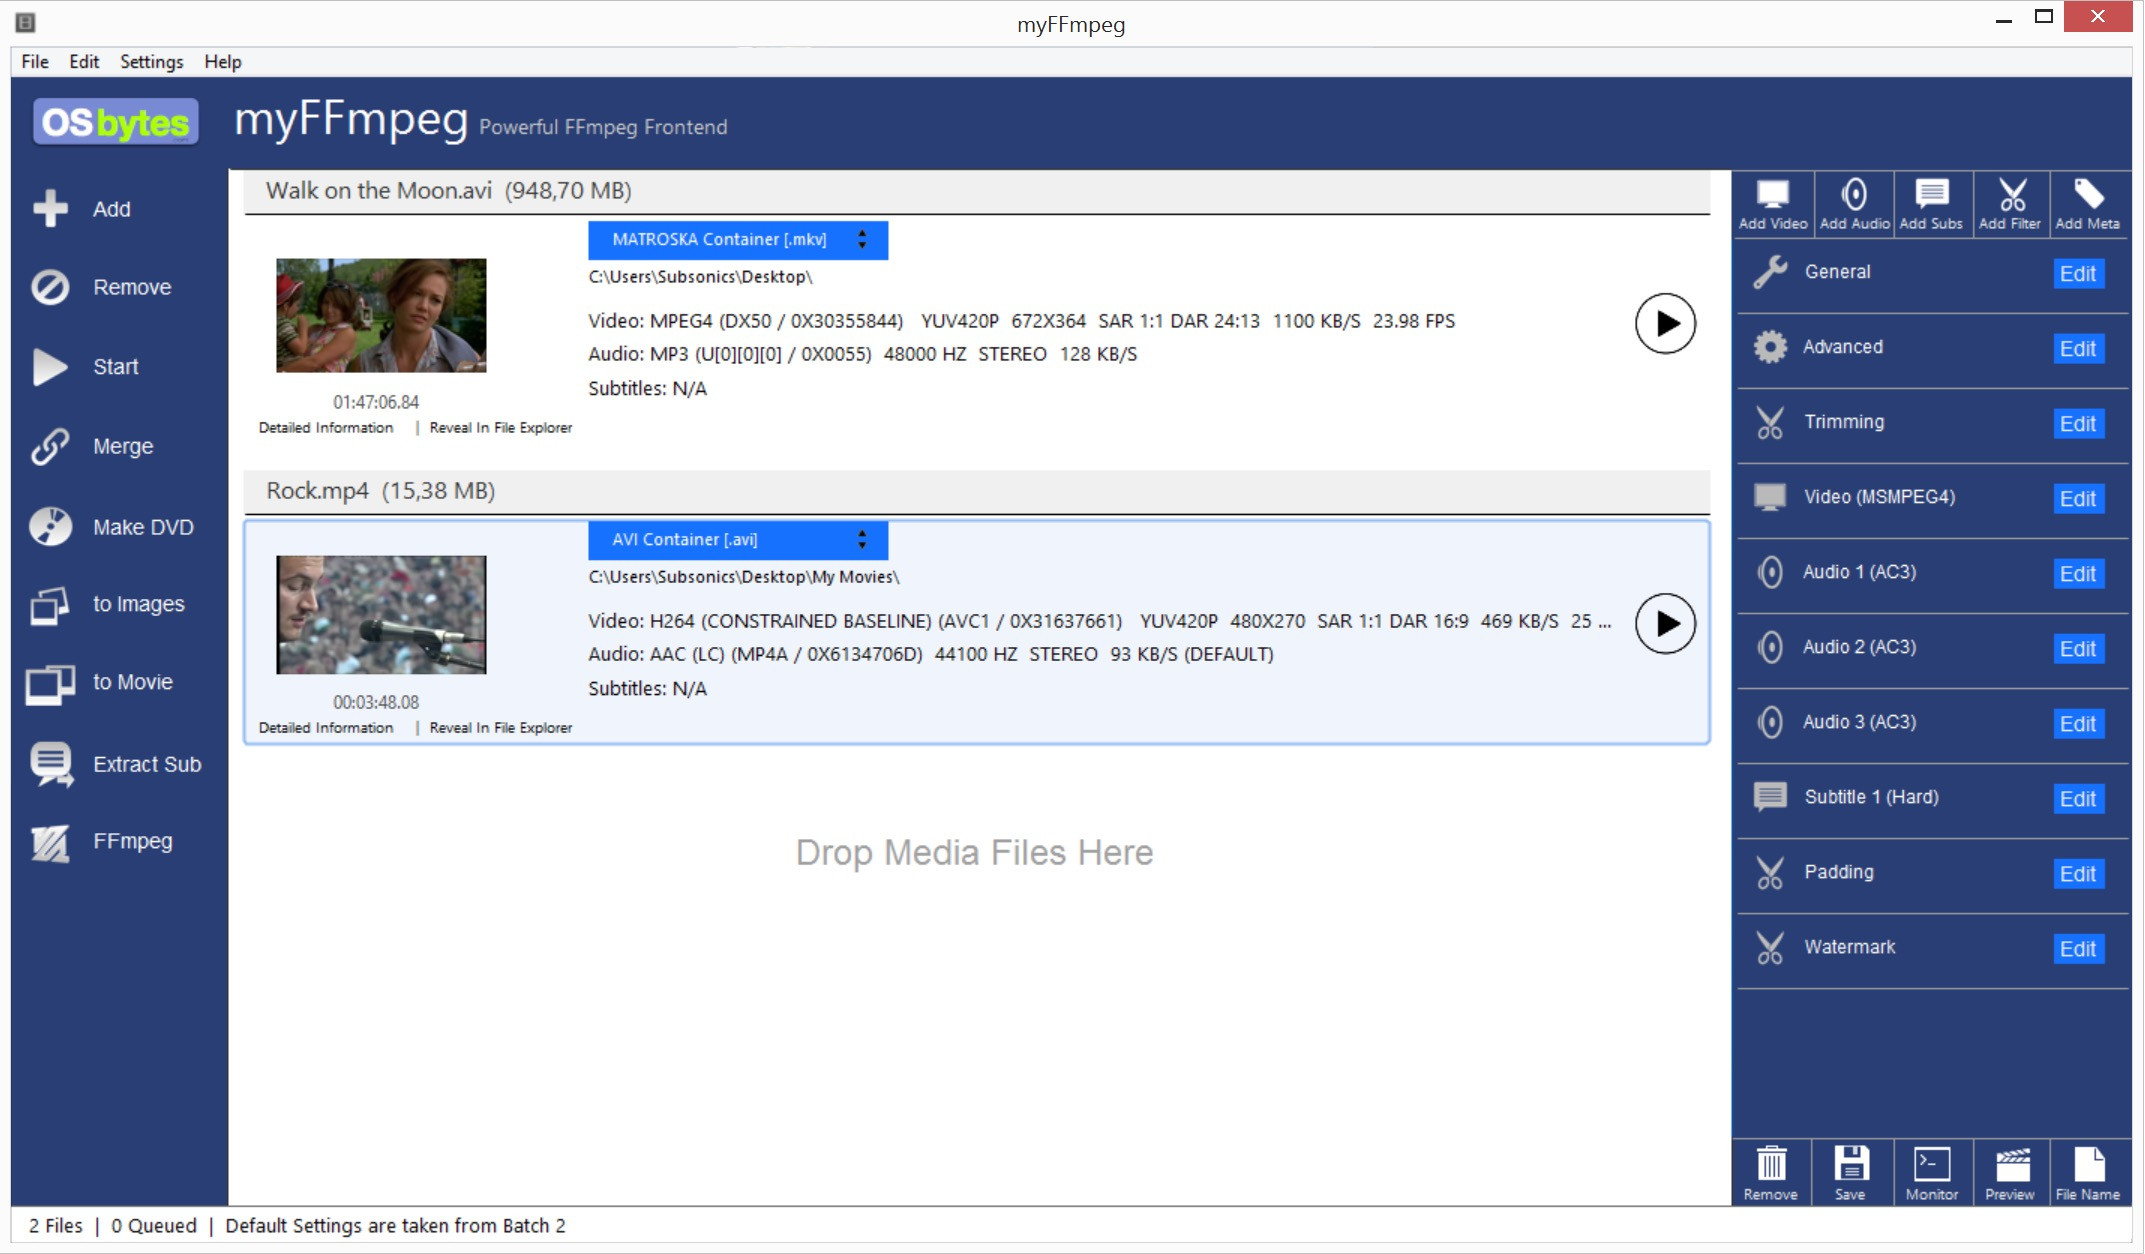Open the Settings menu

152,61
